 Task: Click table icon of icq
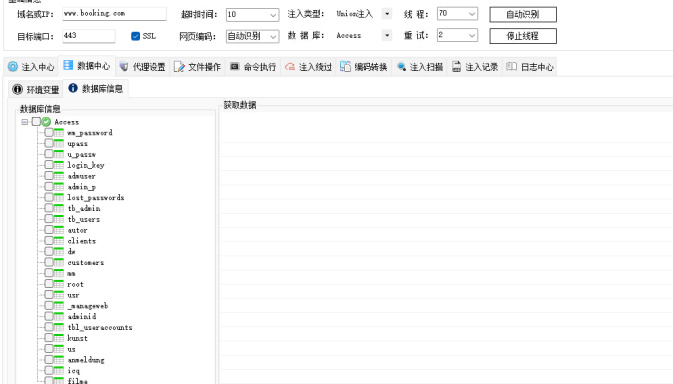pyautogui.click(x=59, y=370)
